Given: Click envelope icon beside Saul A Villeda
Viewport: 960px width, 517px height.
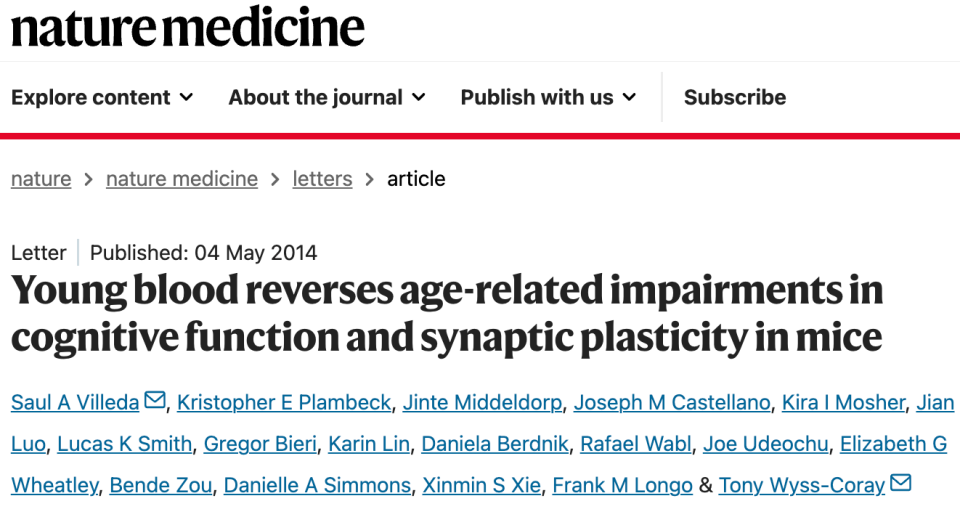Looking at the screenshot, I should [x=155, y=401].
